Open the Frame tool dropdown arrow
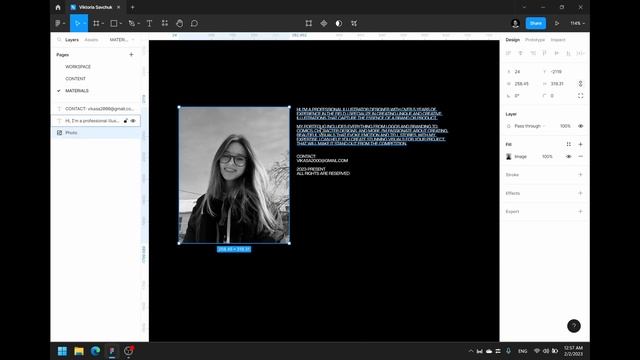 click(102, 24)
